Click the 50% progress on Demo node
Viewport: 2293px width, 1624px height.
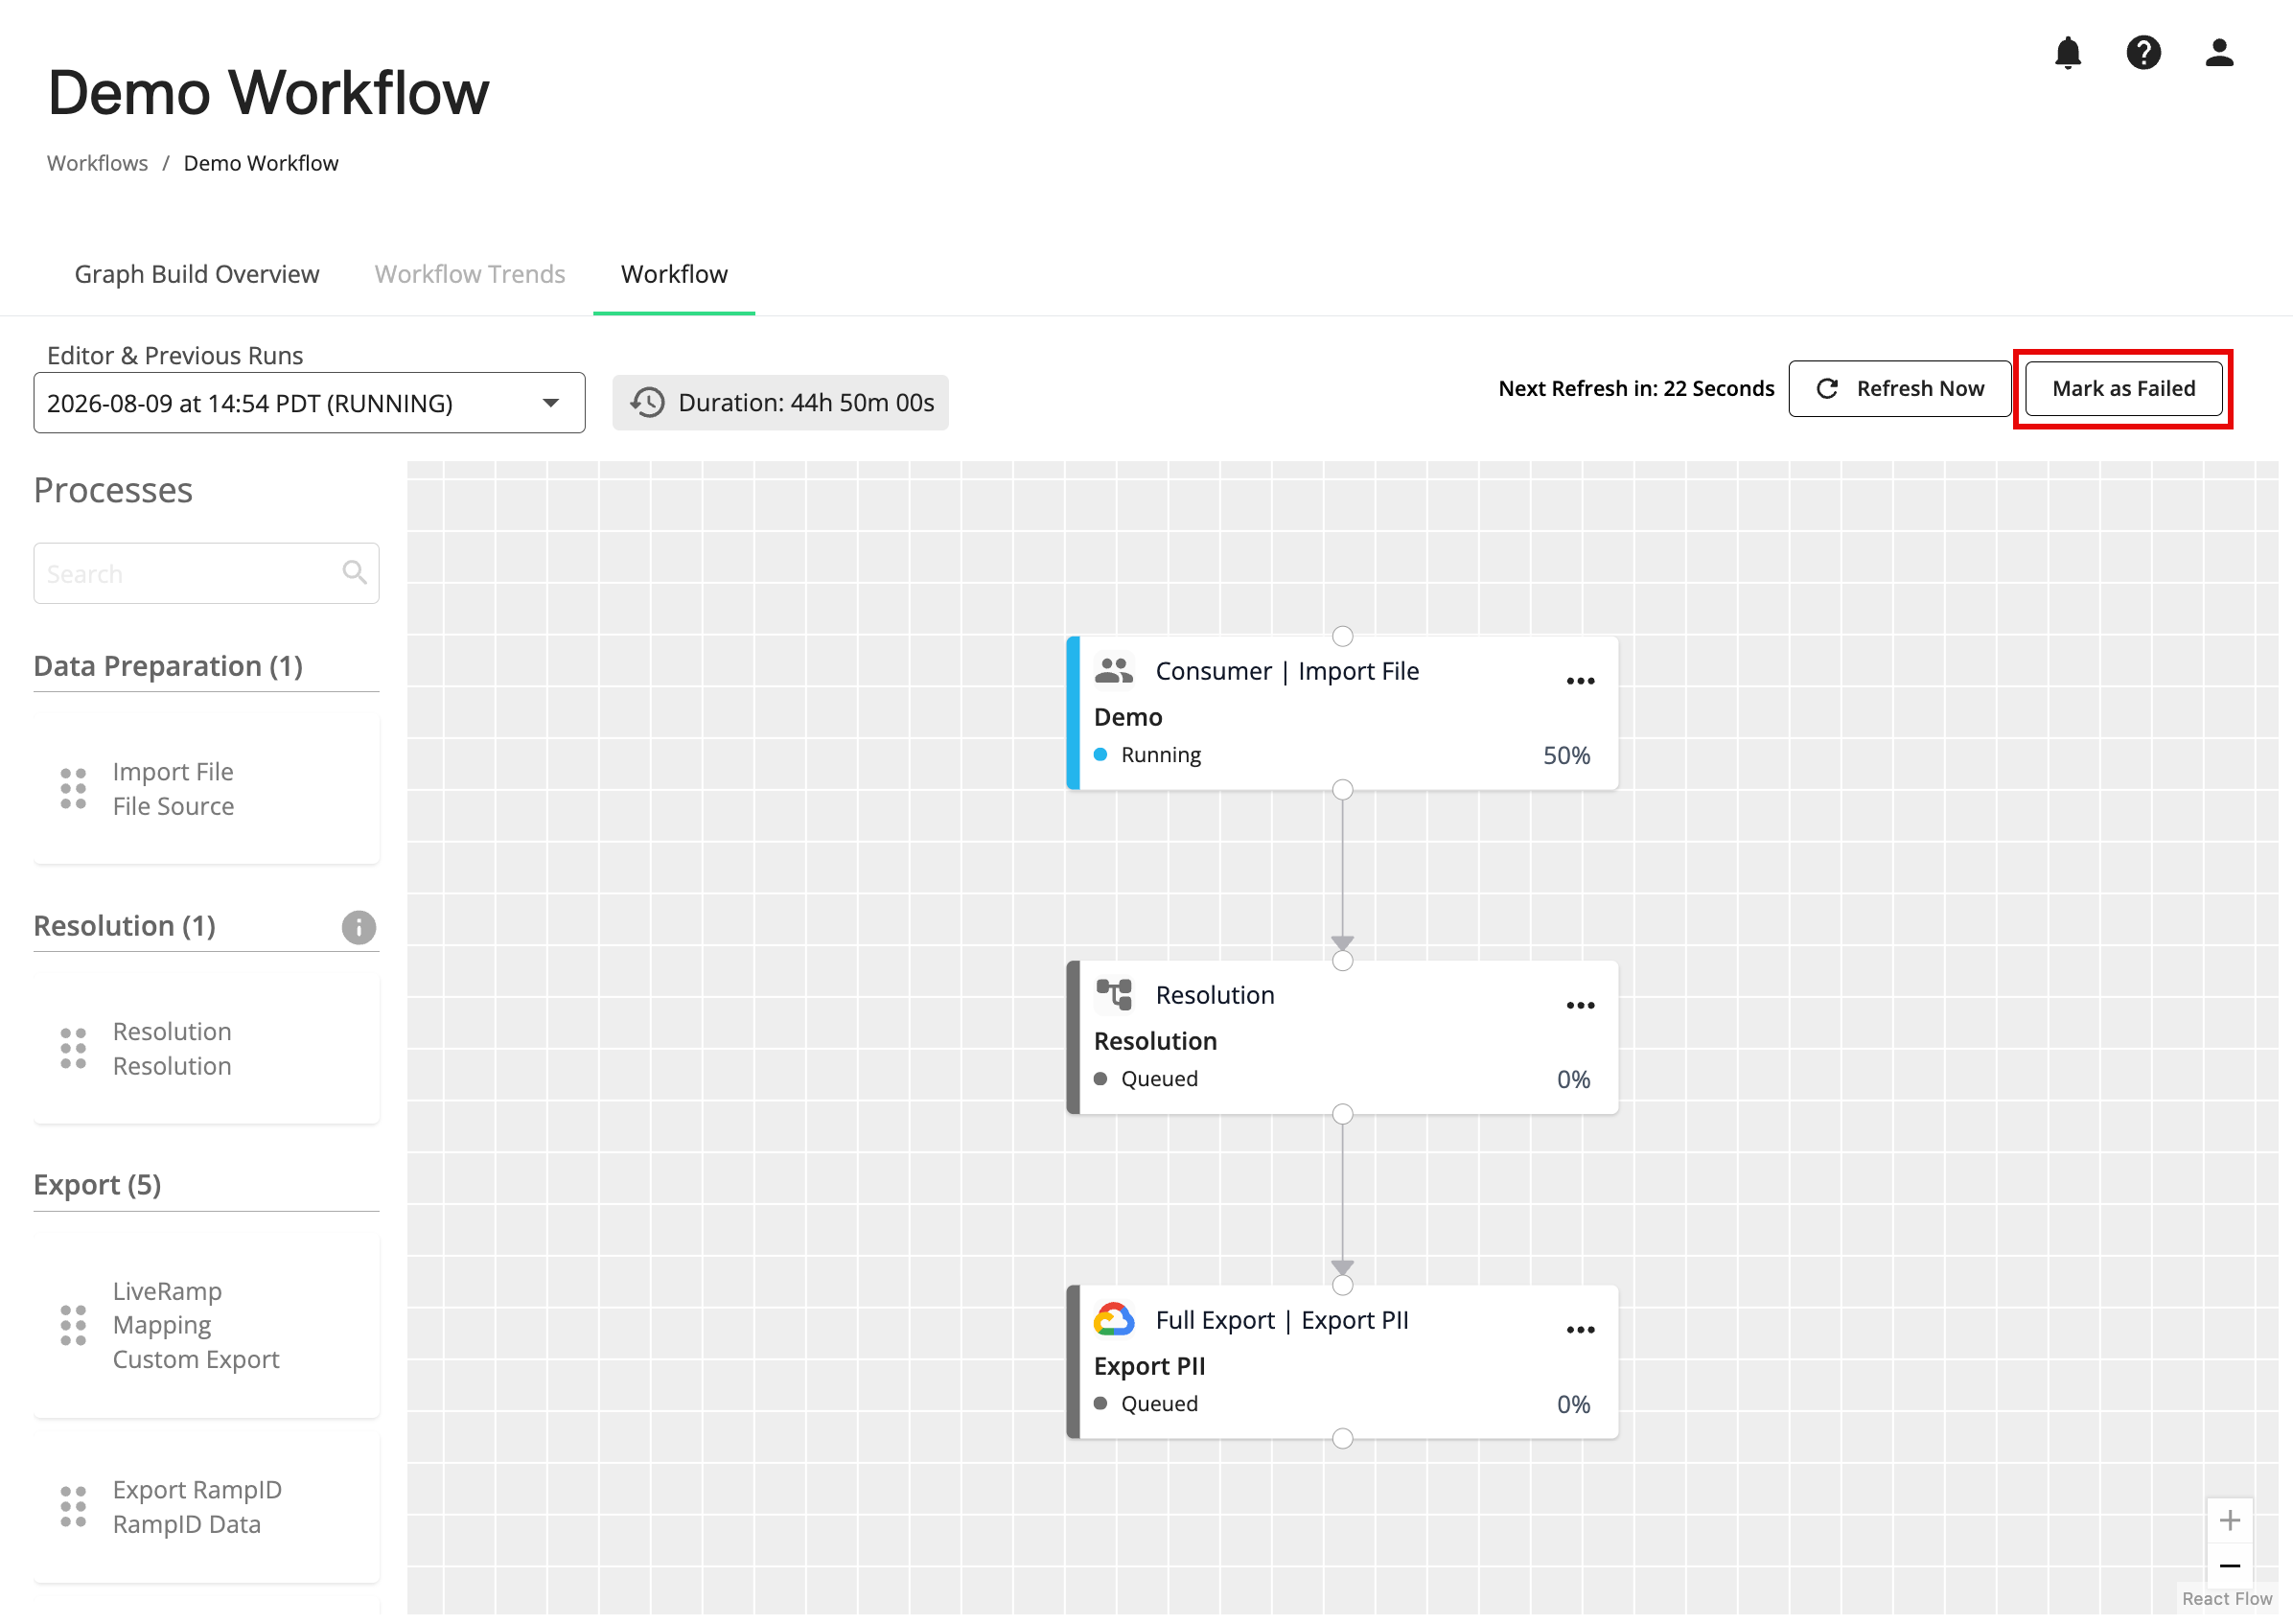1566,756
